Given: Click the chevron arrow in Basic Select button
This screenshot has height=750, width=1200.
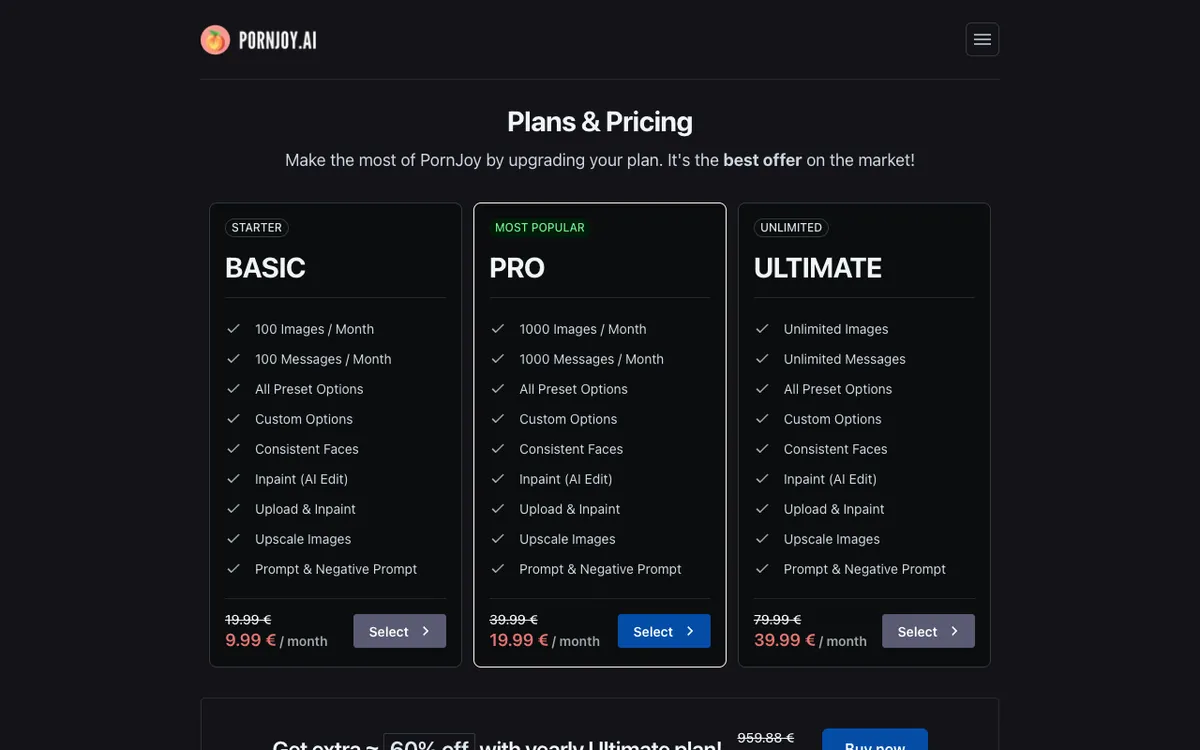Looking at the screenshot, I should (425, 631).
